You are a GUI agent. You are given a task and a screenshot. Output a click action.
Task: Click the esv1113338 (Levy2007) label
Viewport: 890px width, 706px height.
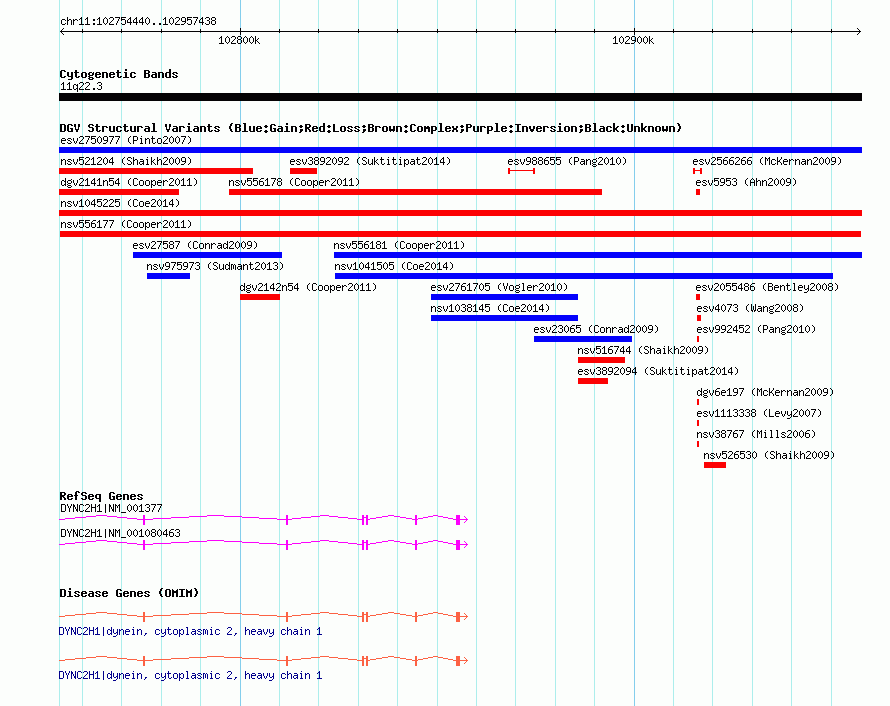coord(759,413)
